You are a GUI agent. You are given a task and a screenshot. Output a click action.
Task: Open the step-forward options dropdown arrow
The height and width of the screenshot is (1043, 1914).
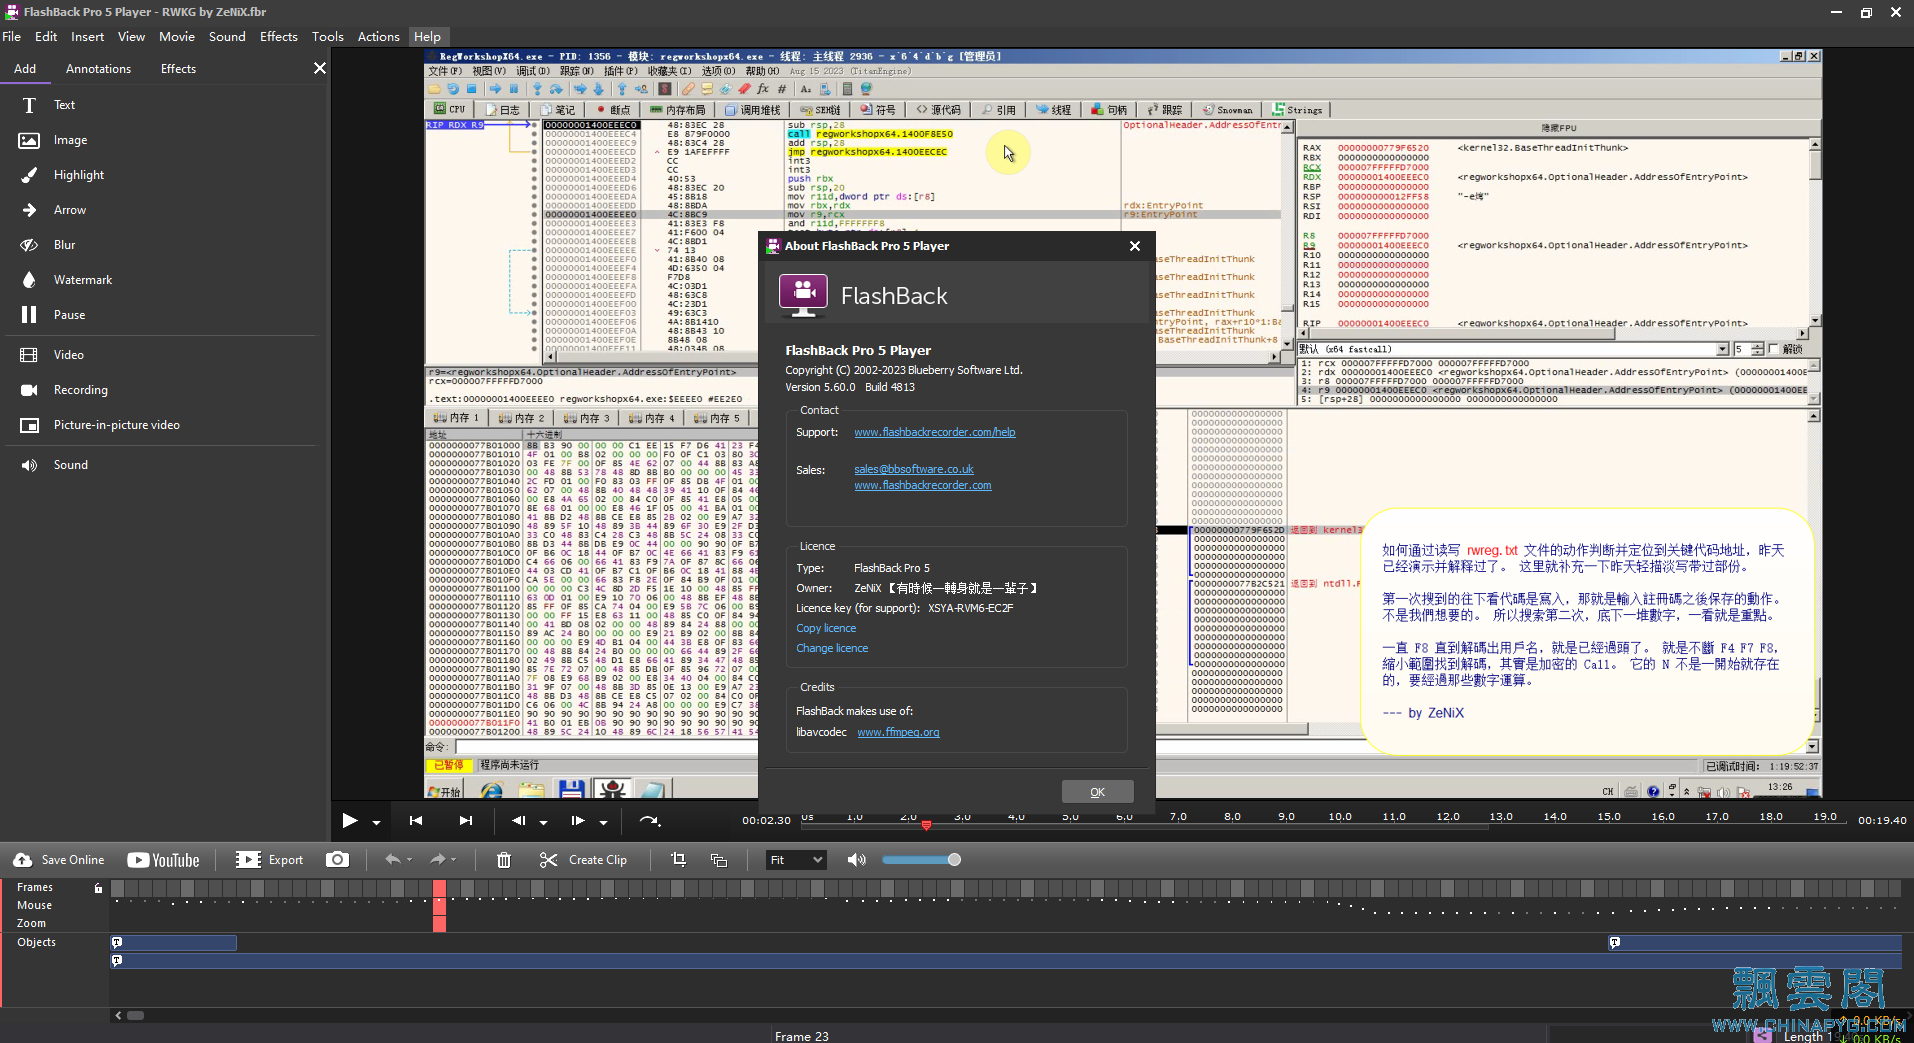point(604,822)
